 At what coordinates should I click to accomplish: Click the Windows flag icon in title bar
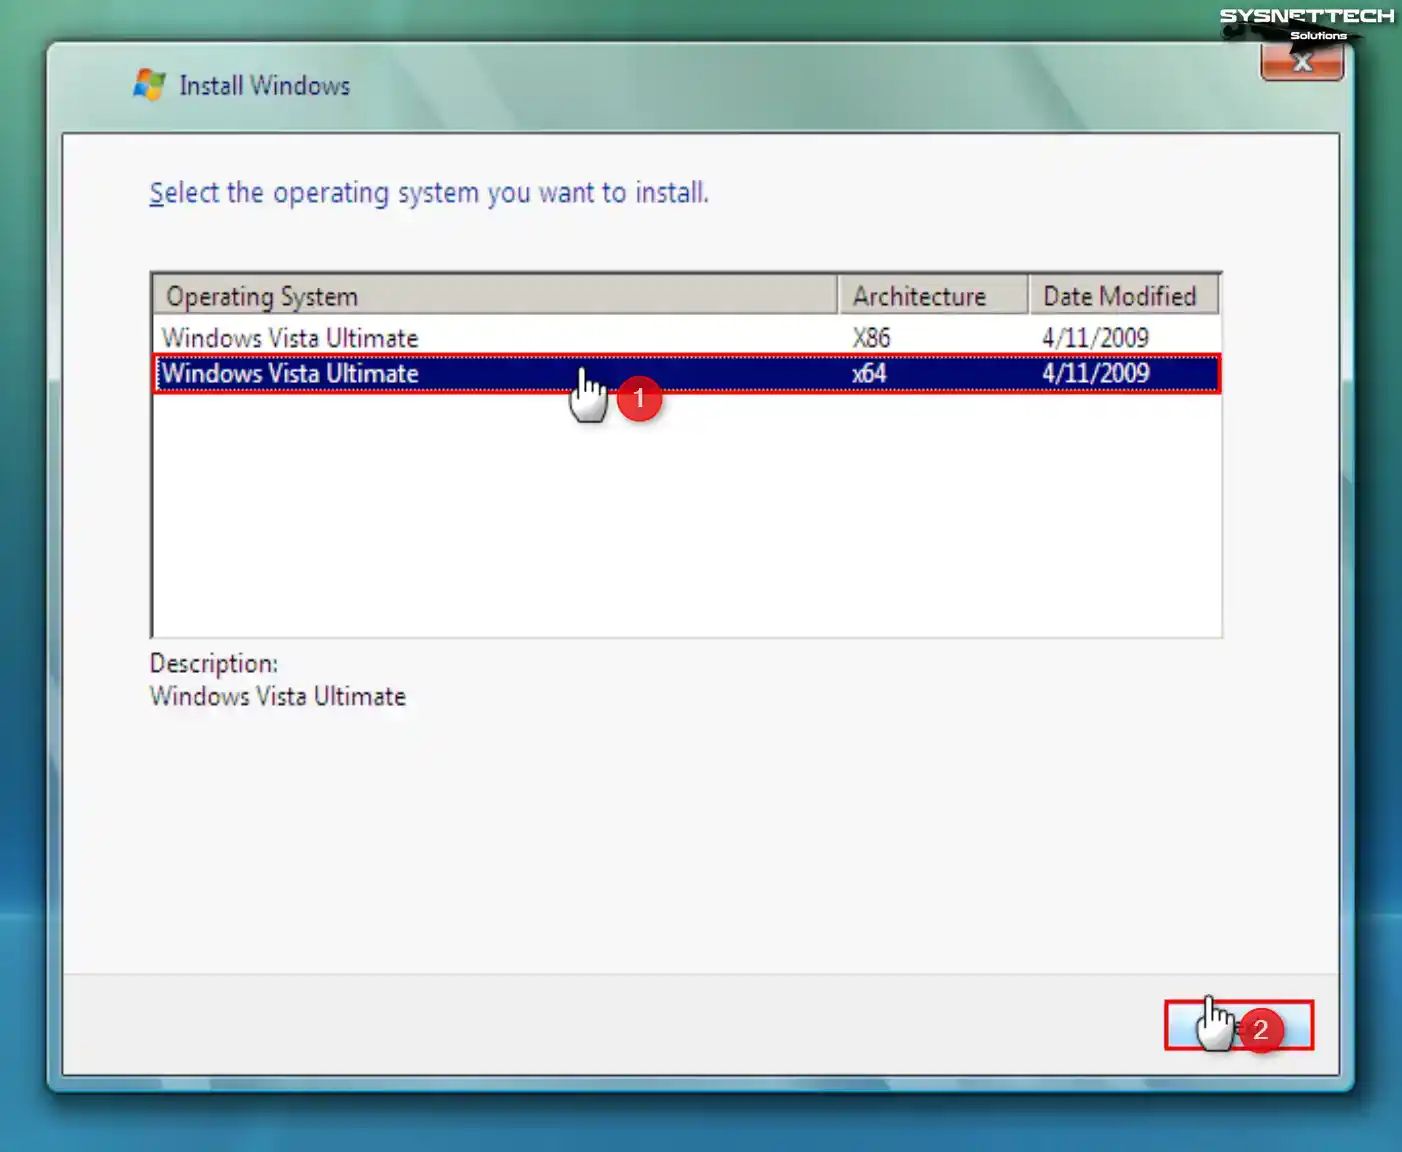click(149, 85)
